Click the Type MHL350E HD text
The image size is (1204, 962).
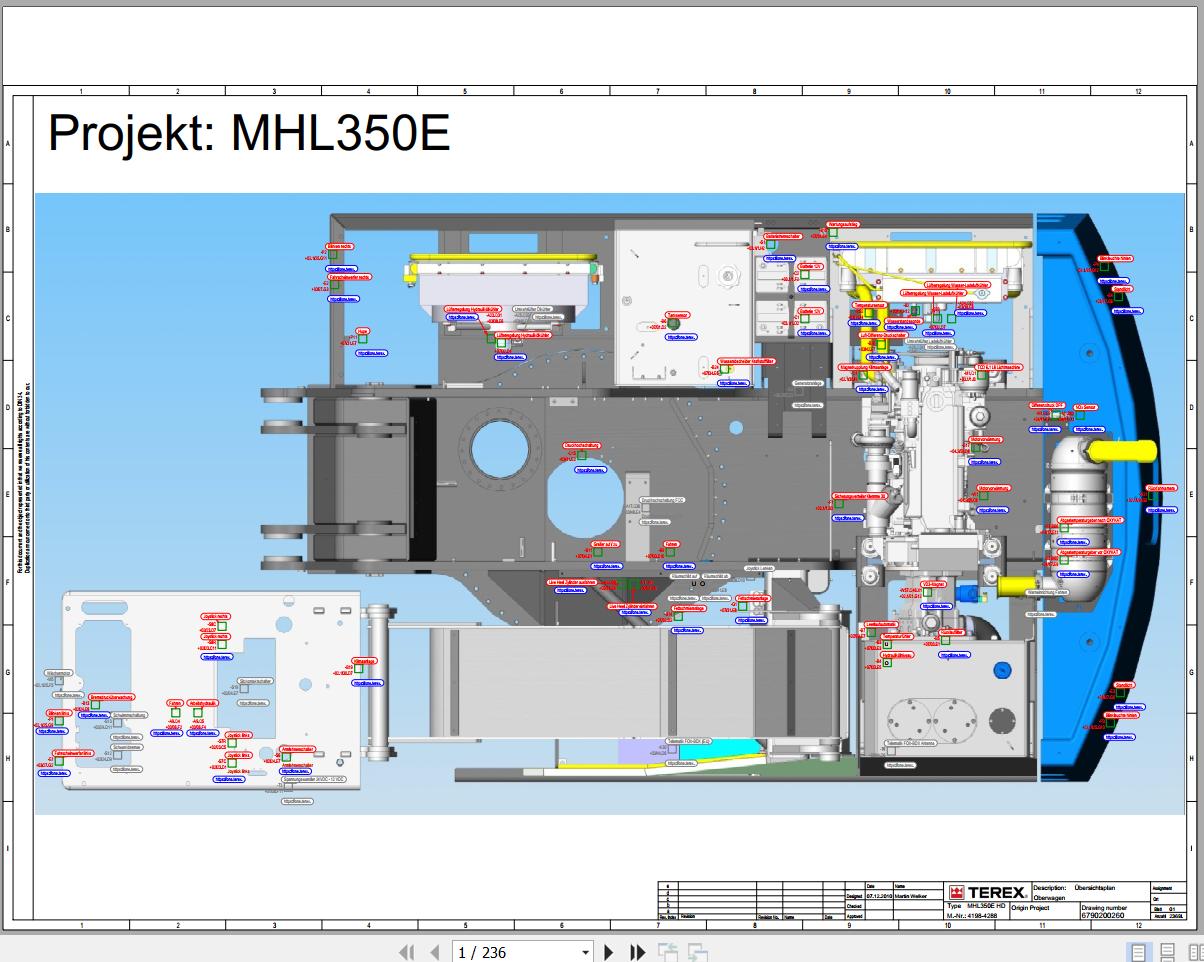[975, 905]
